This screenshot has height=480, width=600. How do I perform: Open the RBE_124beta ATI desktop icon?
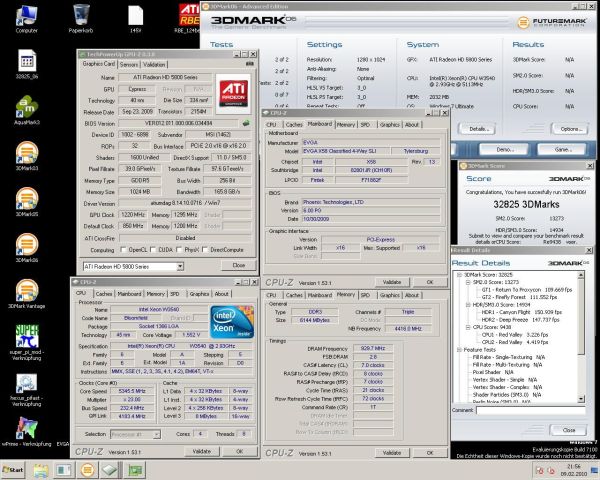point(189,18)
